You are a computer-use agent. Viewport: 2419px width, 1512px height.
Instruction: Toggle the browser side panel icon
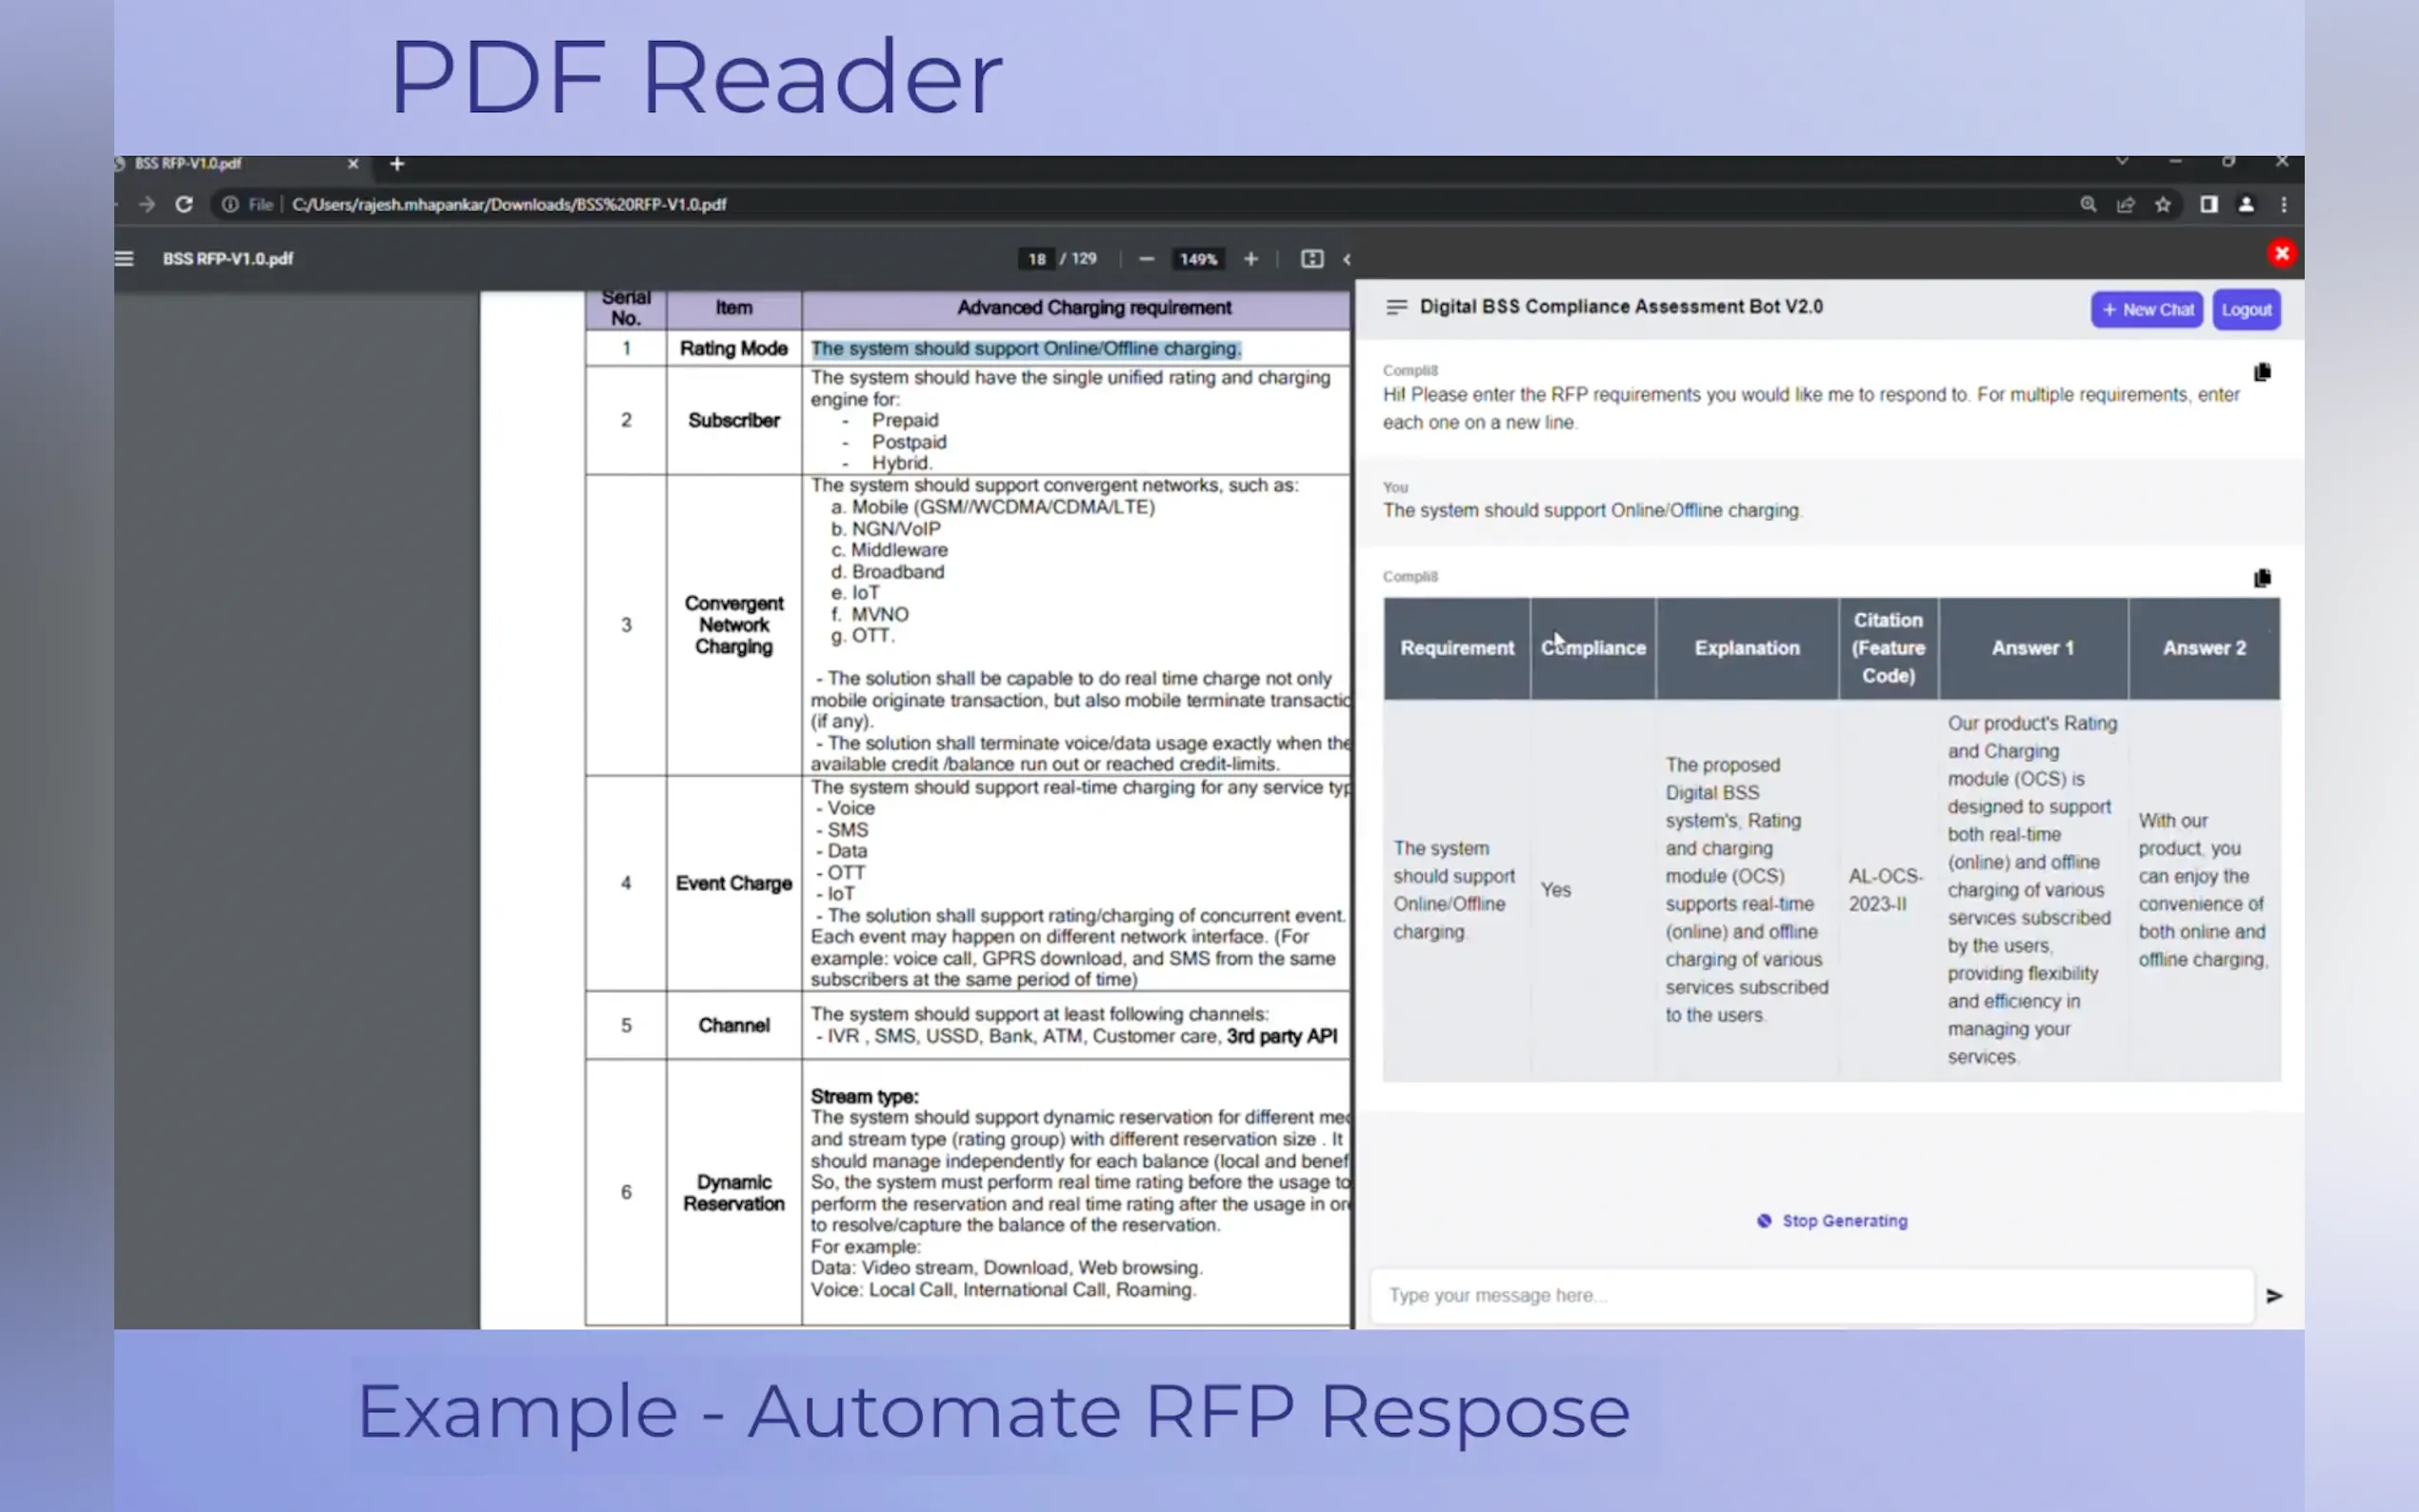(2208, 205)
